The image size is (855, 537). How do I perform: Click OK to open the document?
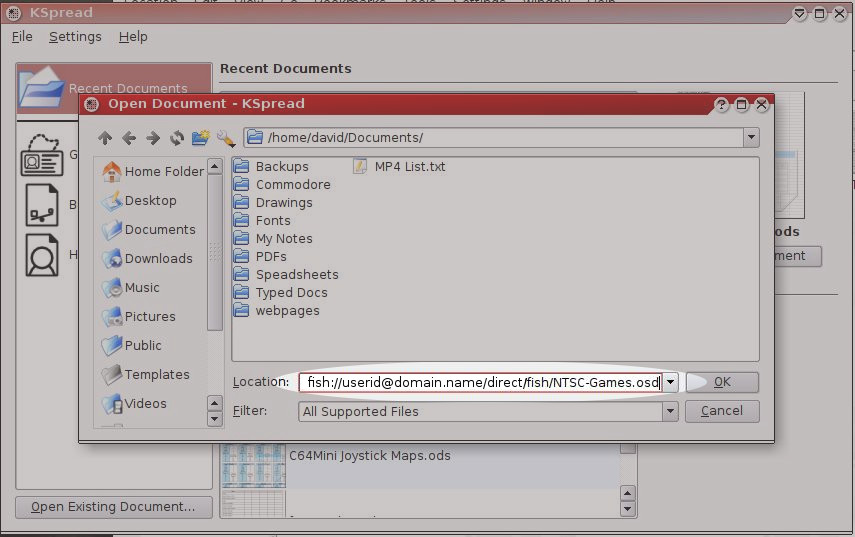click(722, 382)
